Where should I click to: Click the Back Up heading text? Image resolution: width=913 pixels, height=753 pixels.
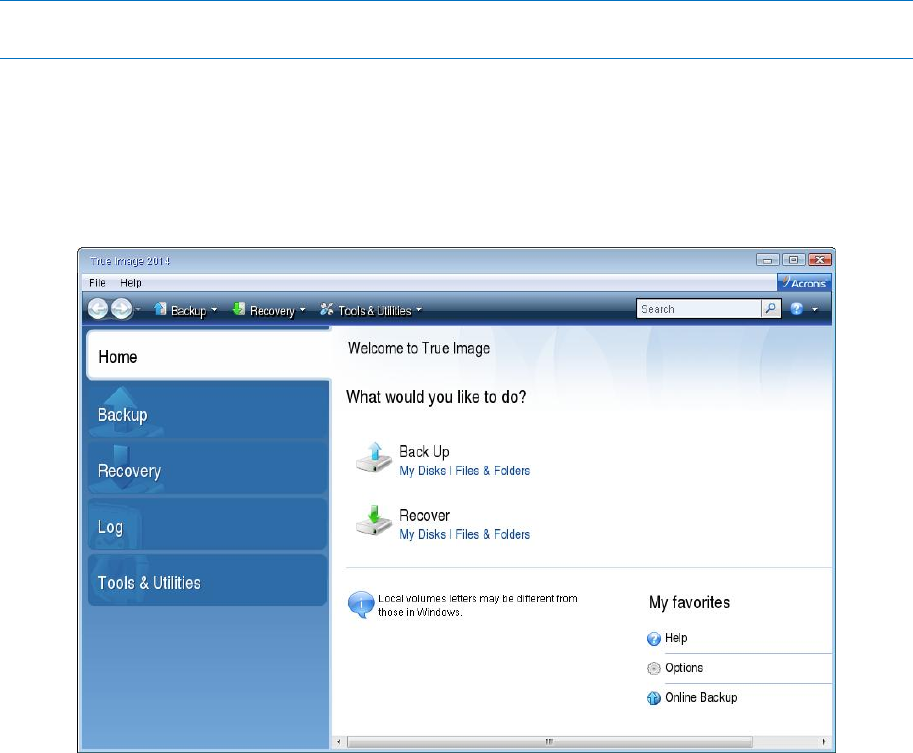(x=424, y=451)
